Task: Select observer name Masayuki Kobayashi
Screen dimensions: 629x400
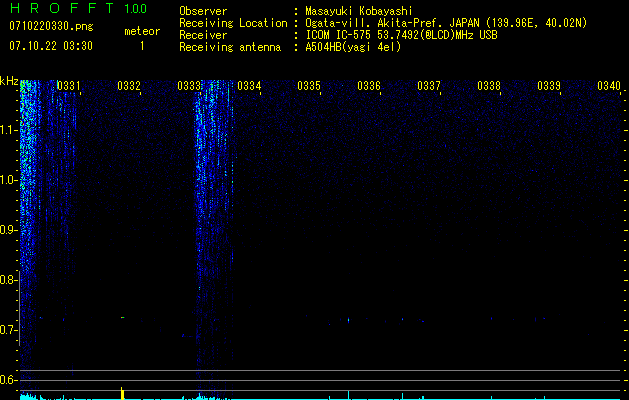Action: [359, 11]
